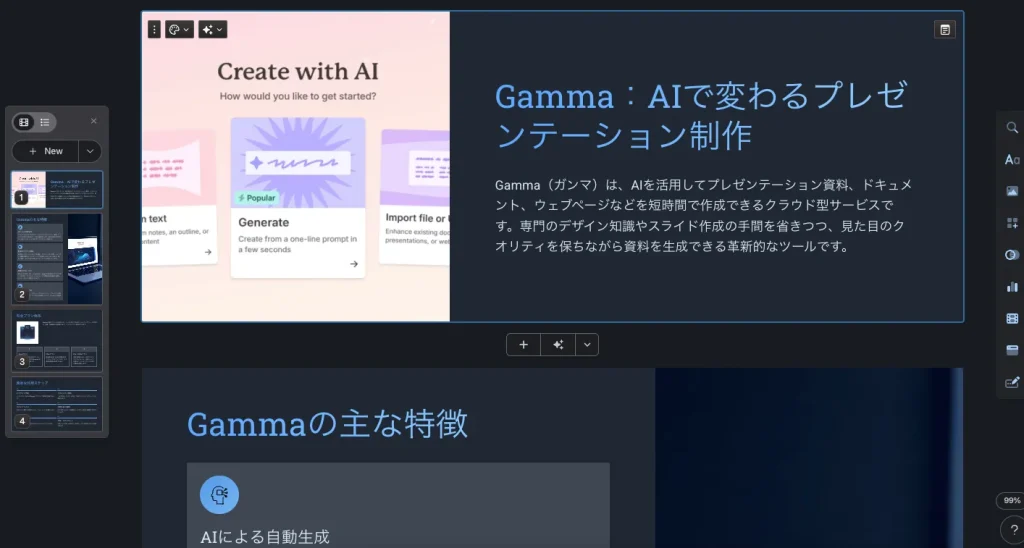This screenshot has height=548, width=1024.
Task: Select slide 4 thumbnail in sidebar
Action: point(57,404)
